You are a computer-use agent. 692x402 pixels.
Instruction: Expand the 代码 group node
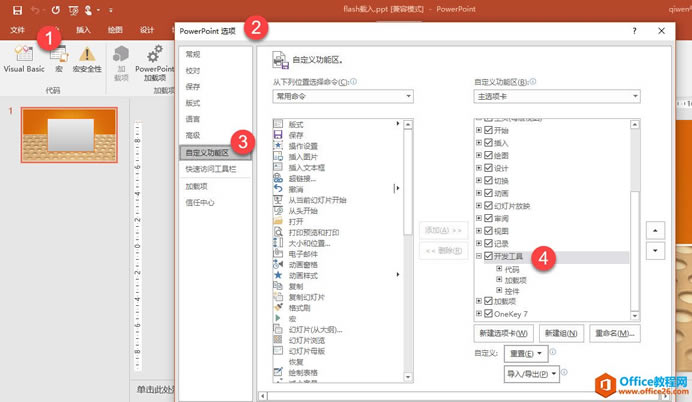(x=499, y=269)
